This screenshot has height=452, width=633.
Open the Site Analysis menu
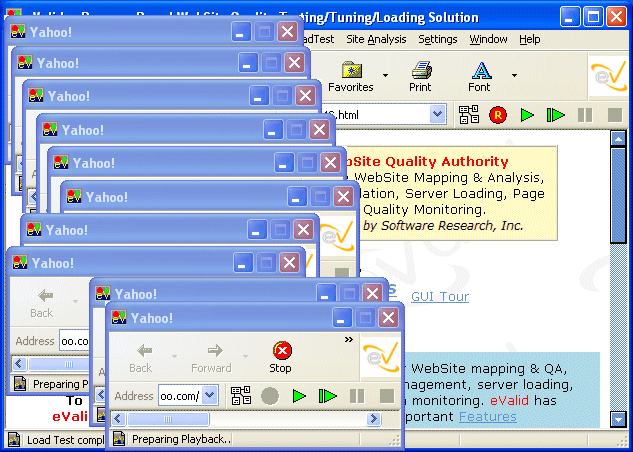376,40
